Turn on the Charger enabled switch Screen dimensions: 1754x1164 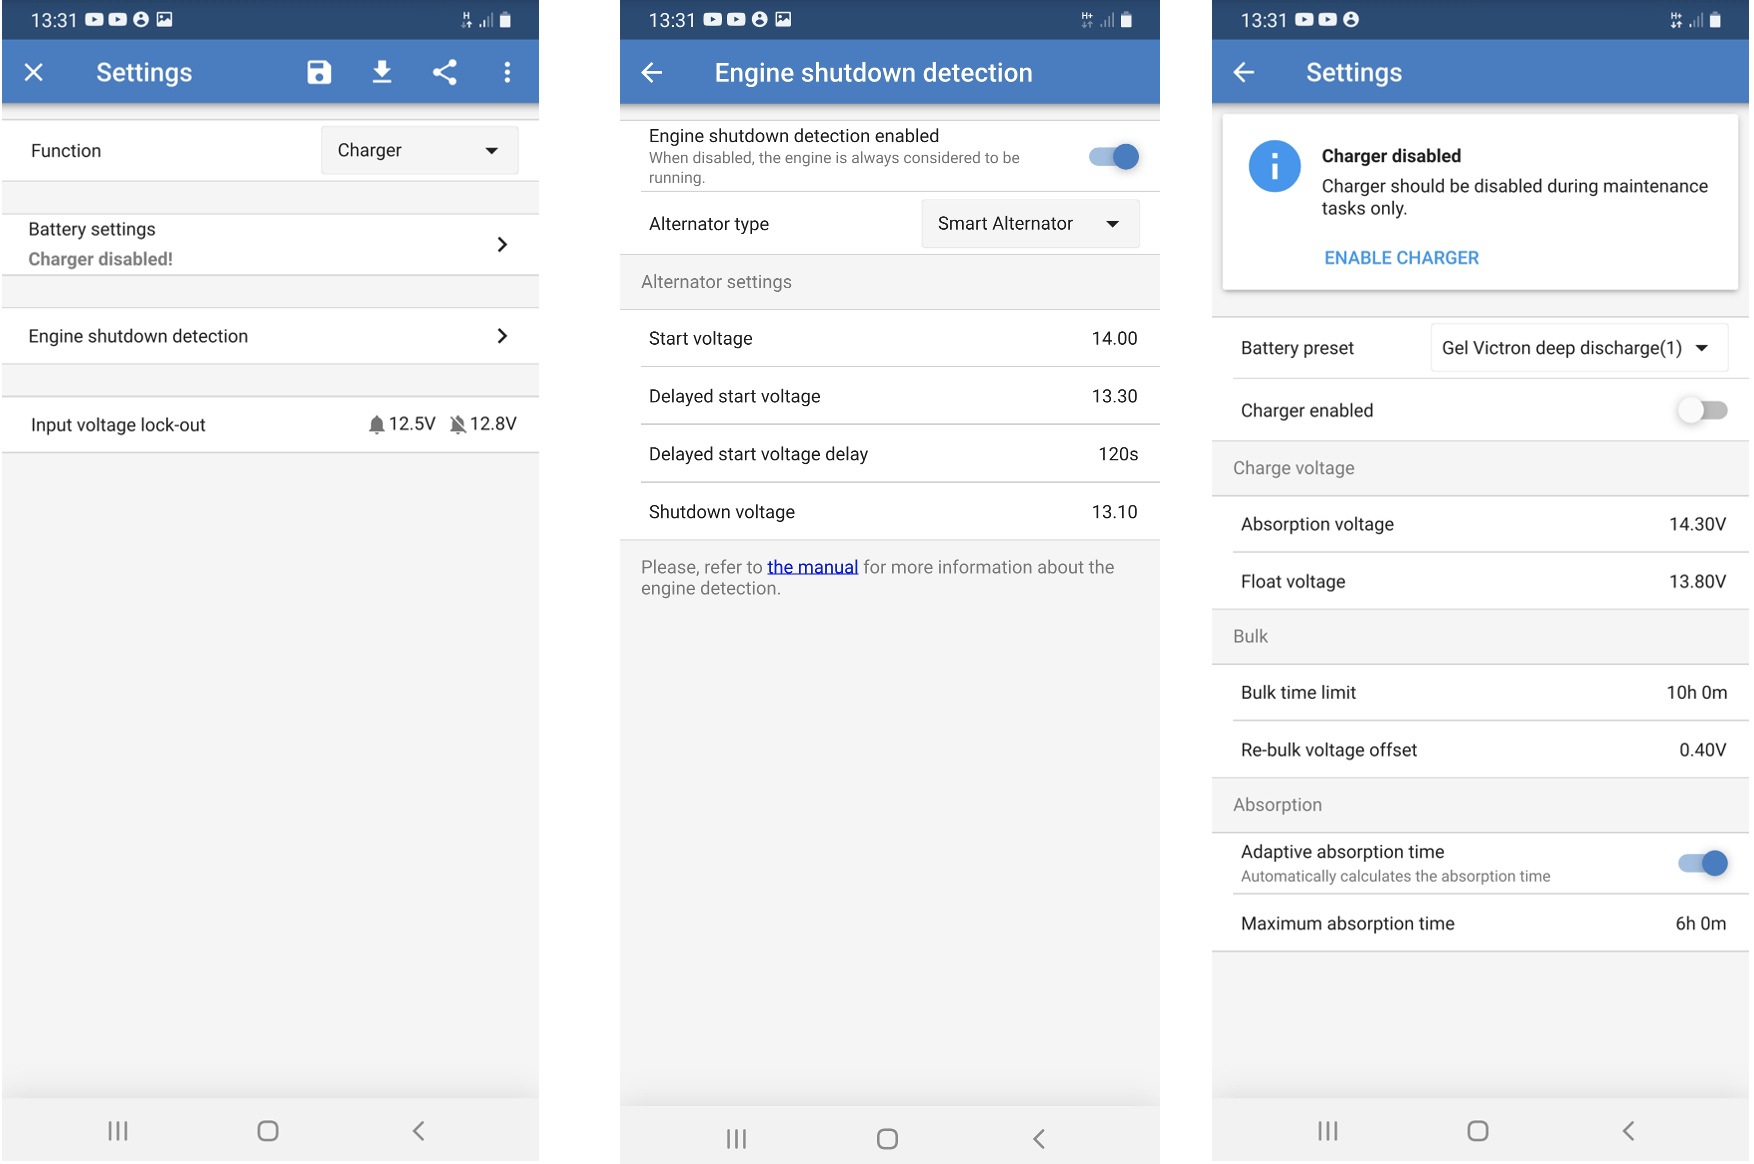point(1702,410)
